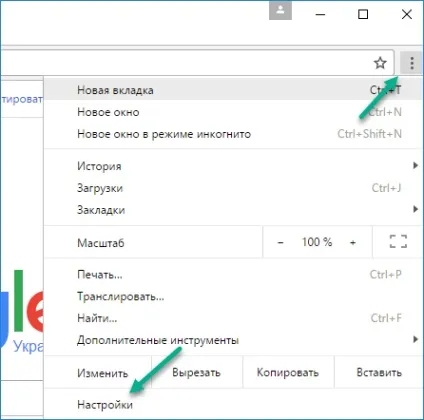Image resolution: width=424 pixels, height=420 pixels.
Task: Click the Изменить label
Action: pos(103,373)
